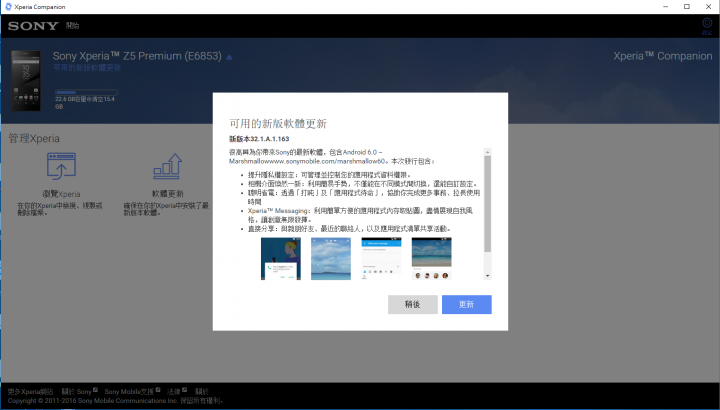Click the 更多Xperia網站 footer link

coord(30,392)
